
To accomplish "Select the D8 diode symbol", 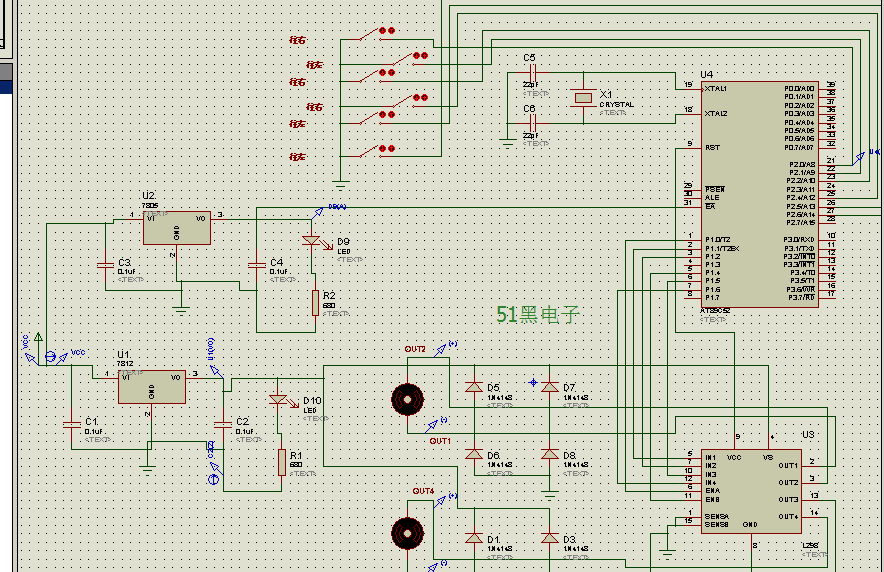I will click(x=549, y=454).
